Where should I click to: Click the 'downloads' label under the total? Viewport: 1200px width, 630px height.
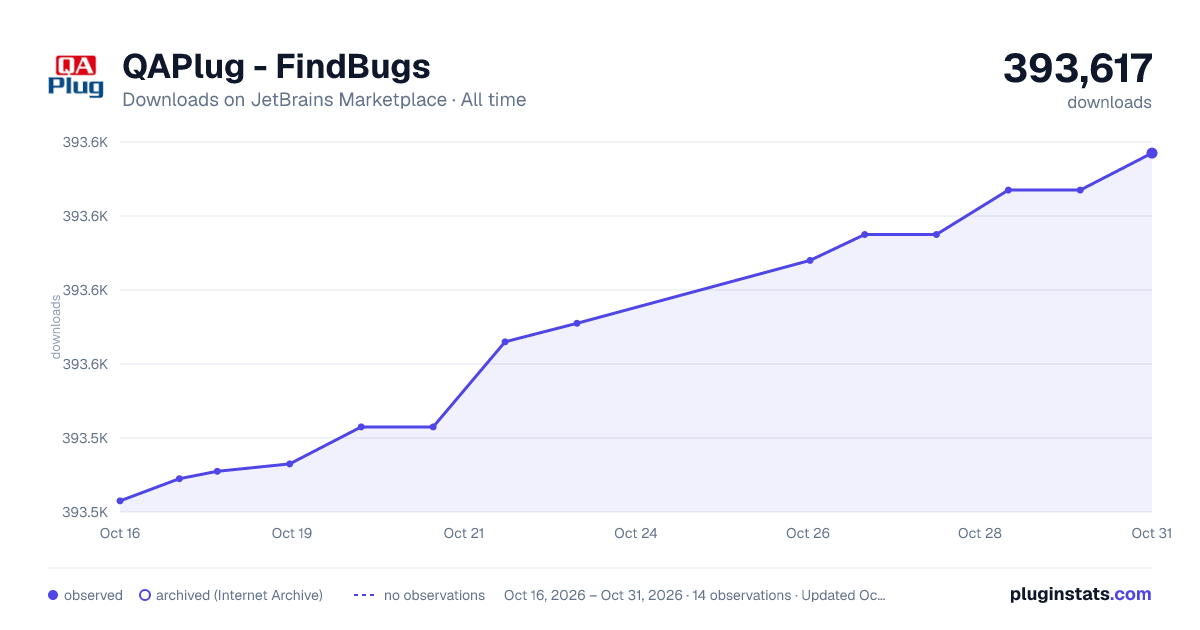tap(1109, 102)
